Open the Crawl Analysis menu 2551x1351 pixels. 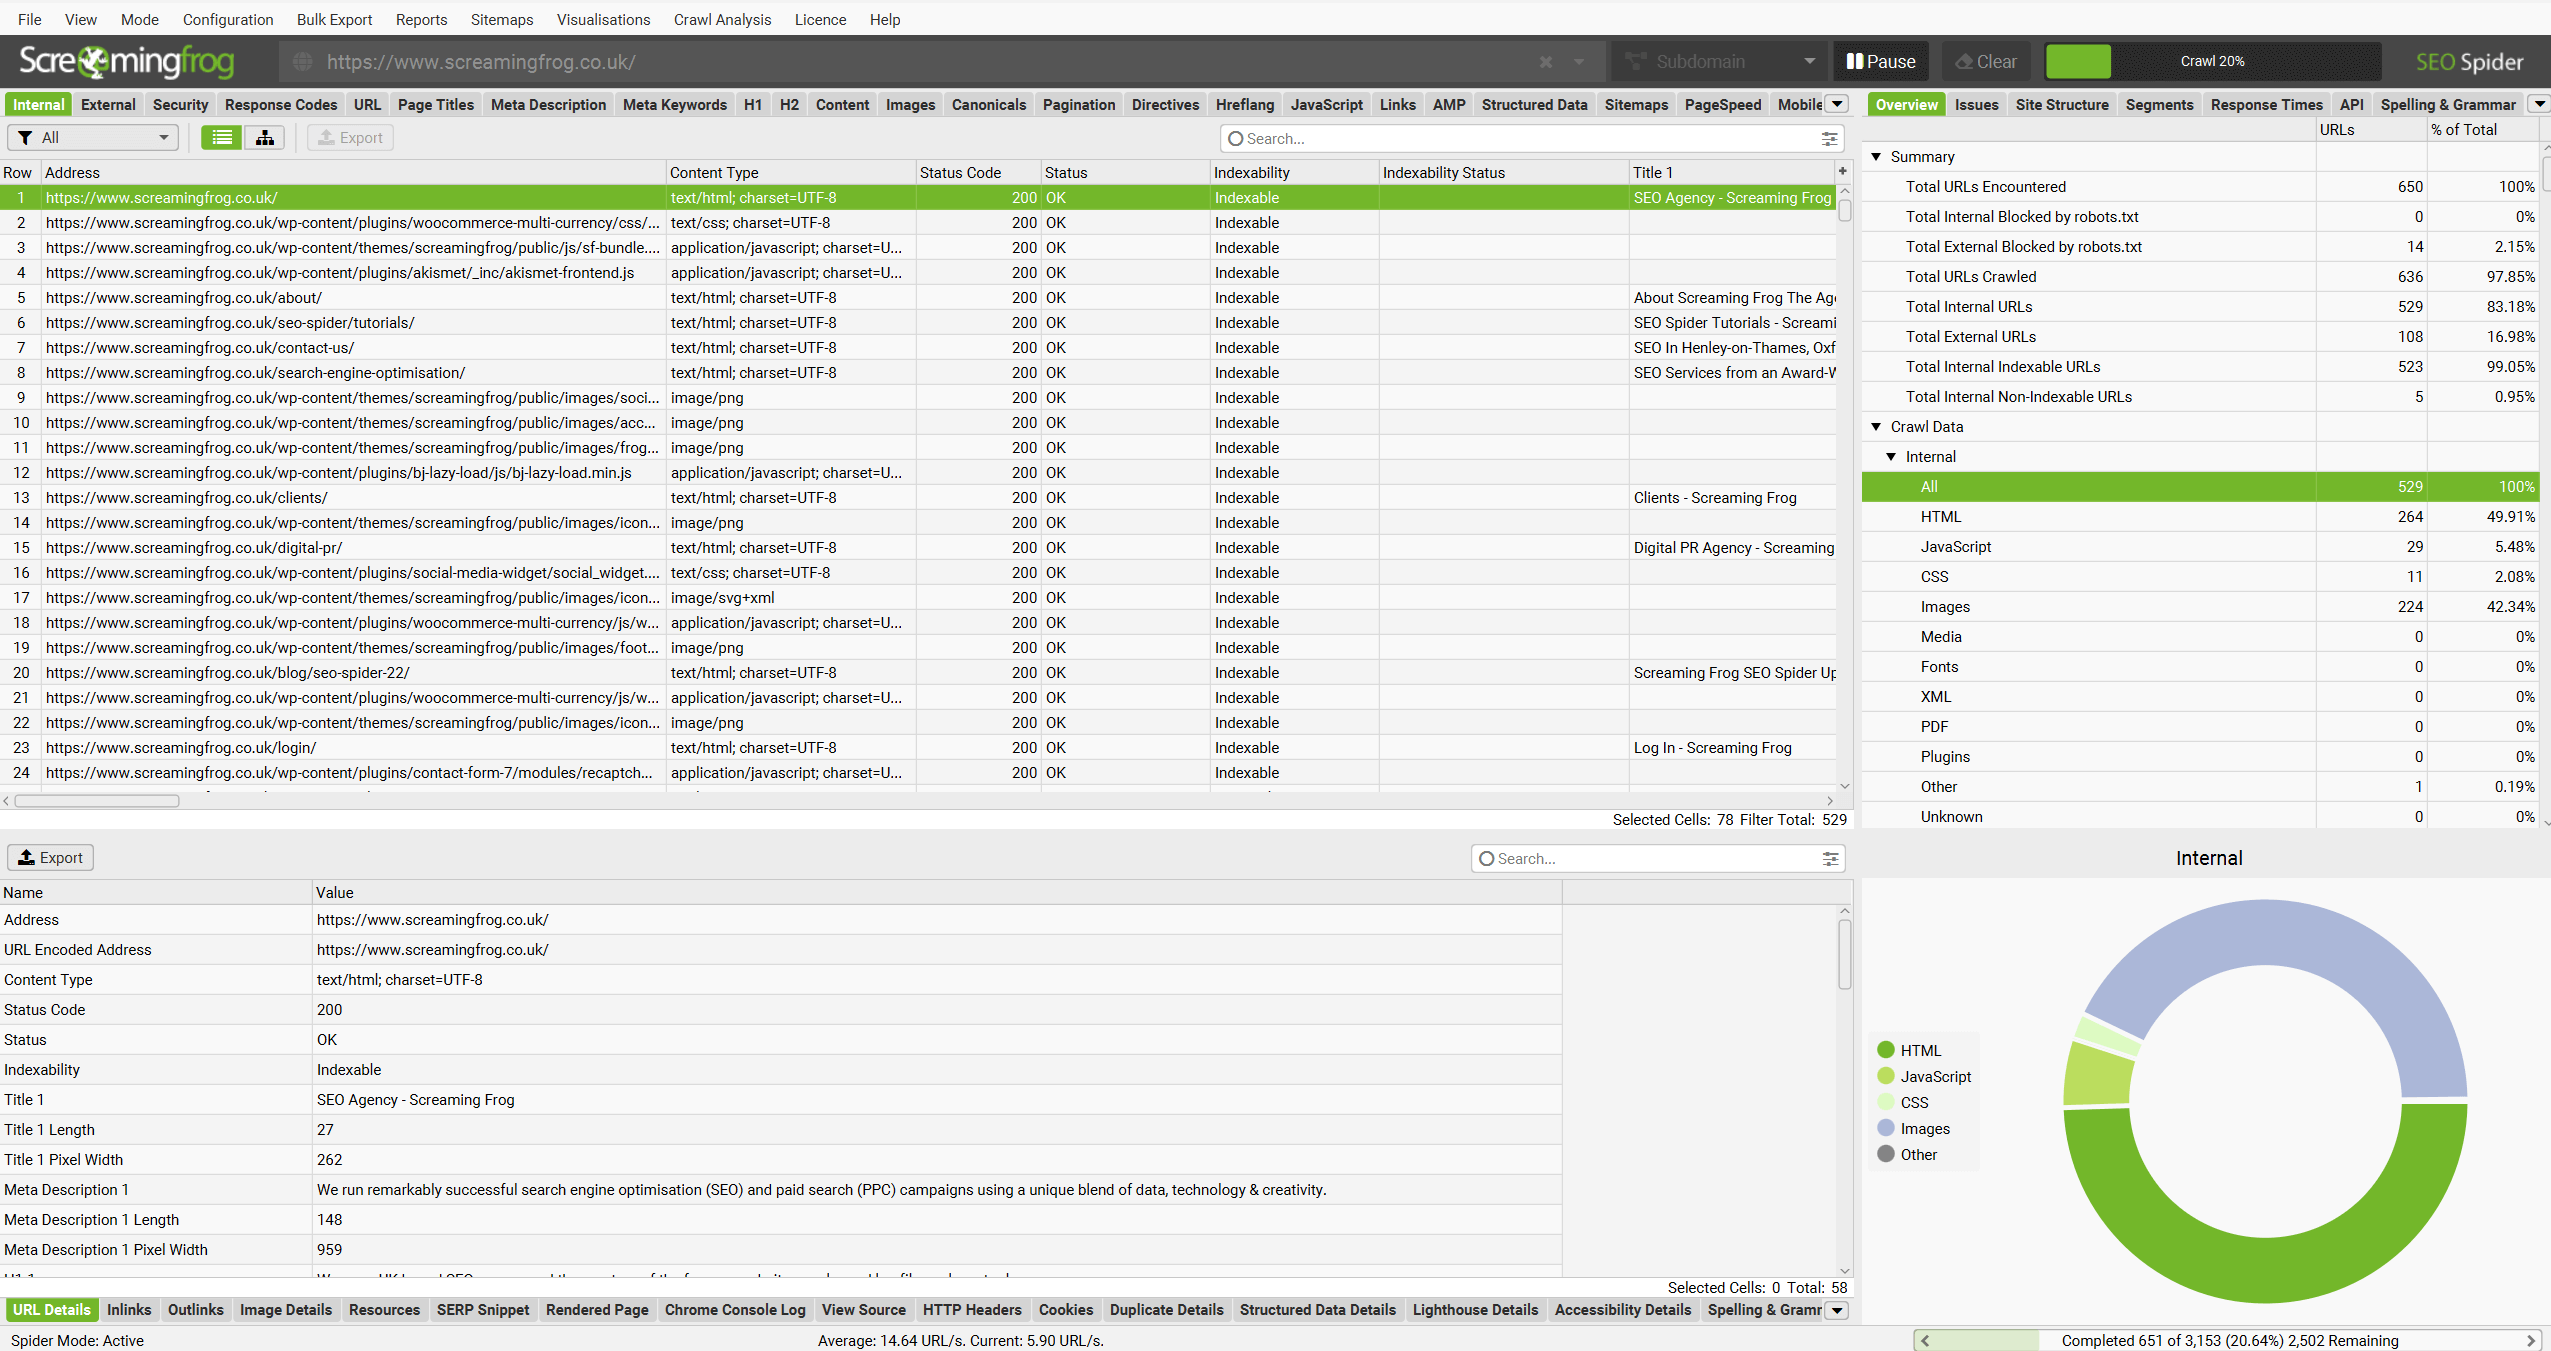(722, 19)
